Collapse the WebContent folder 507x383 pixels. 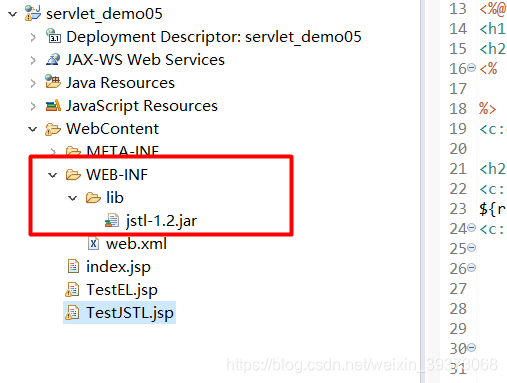33,129
